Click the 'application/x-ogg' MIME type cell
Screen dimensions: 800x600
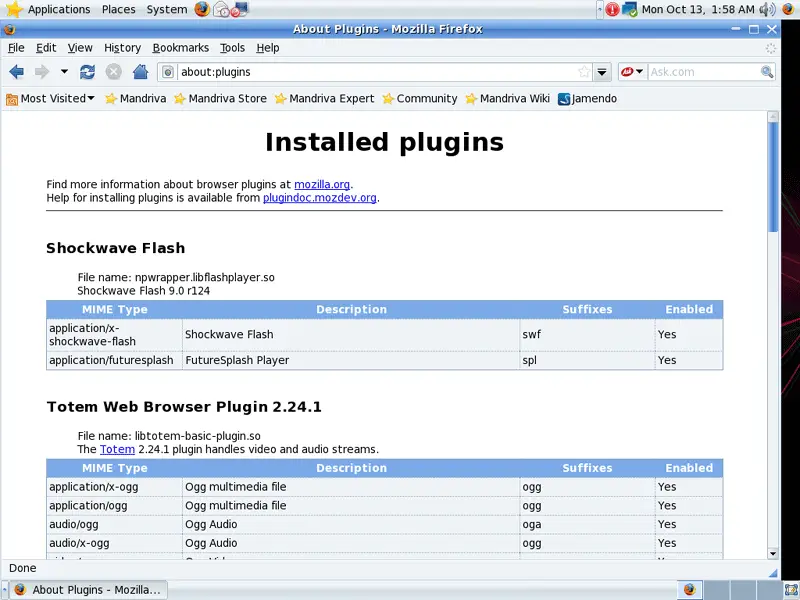point(114,487)
